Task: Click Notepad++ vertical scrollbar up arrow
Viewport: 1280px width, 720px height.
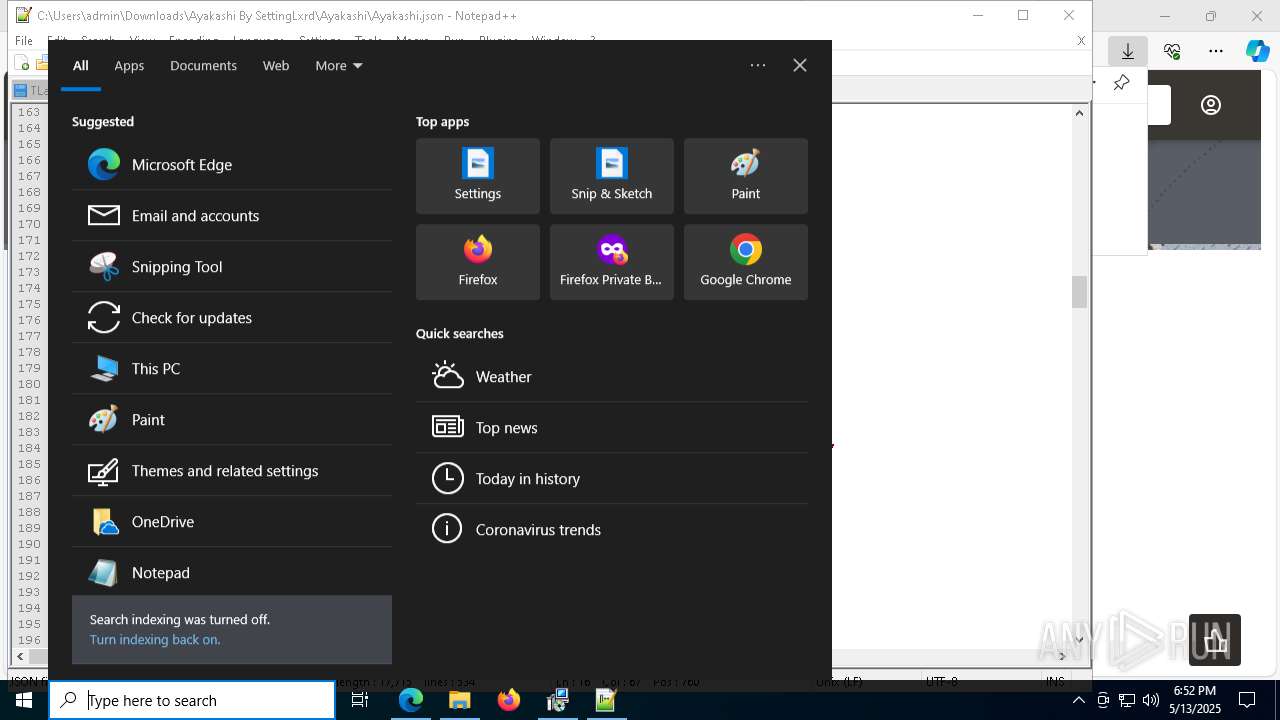Action: tap(1079, 113)
